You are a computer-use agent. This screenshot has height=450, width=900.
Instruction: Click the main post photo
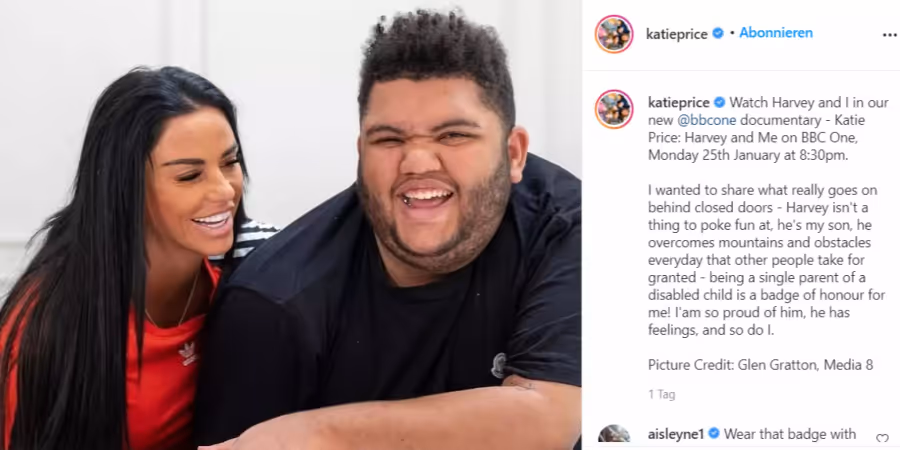coord(290,225)
